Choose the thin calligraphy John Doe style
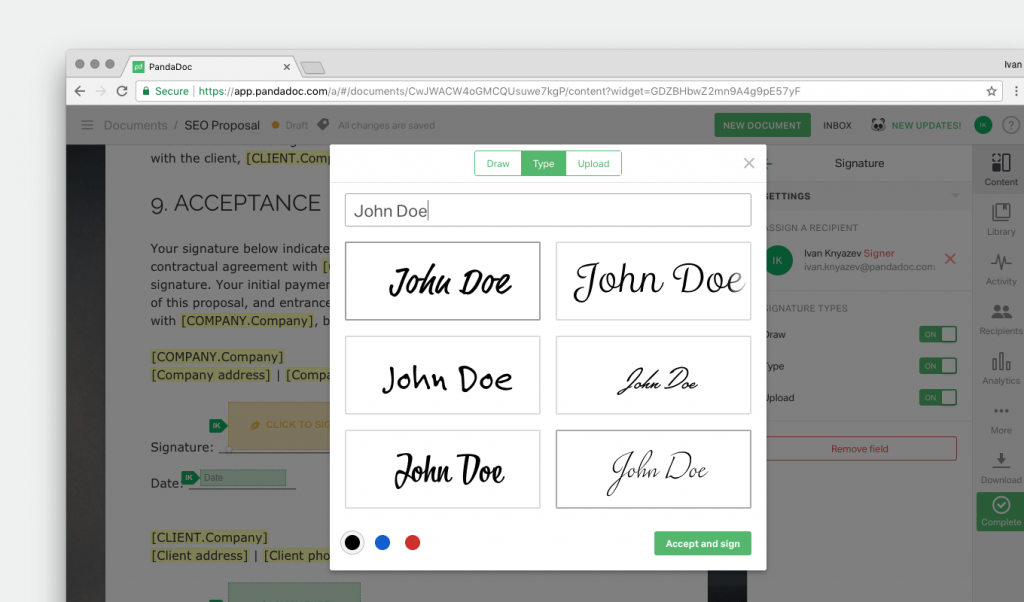The height and width of the screenshot is (602, 1024). click(653, 469)
